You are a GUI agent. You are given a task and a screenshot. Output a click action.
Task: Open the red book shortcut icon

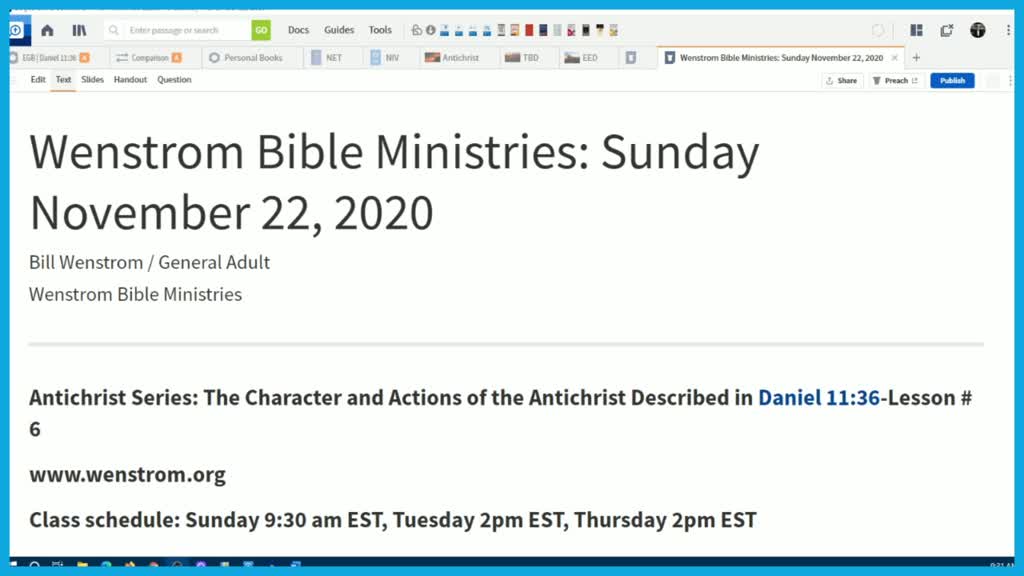click(x=529, y=30)
